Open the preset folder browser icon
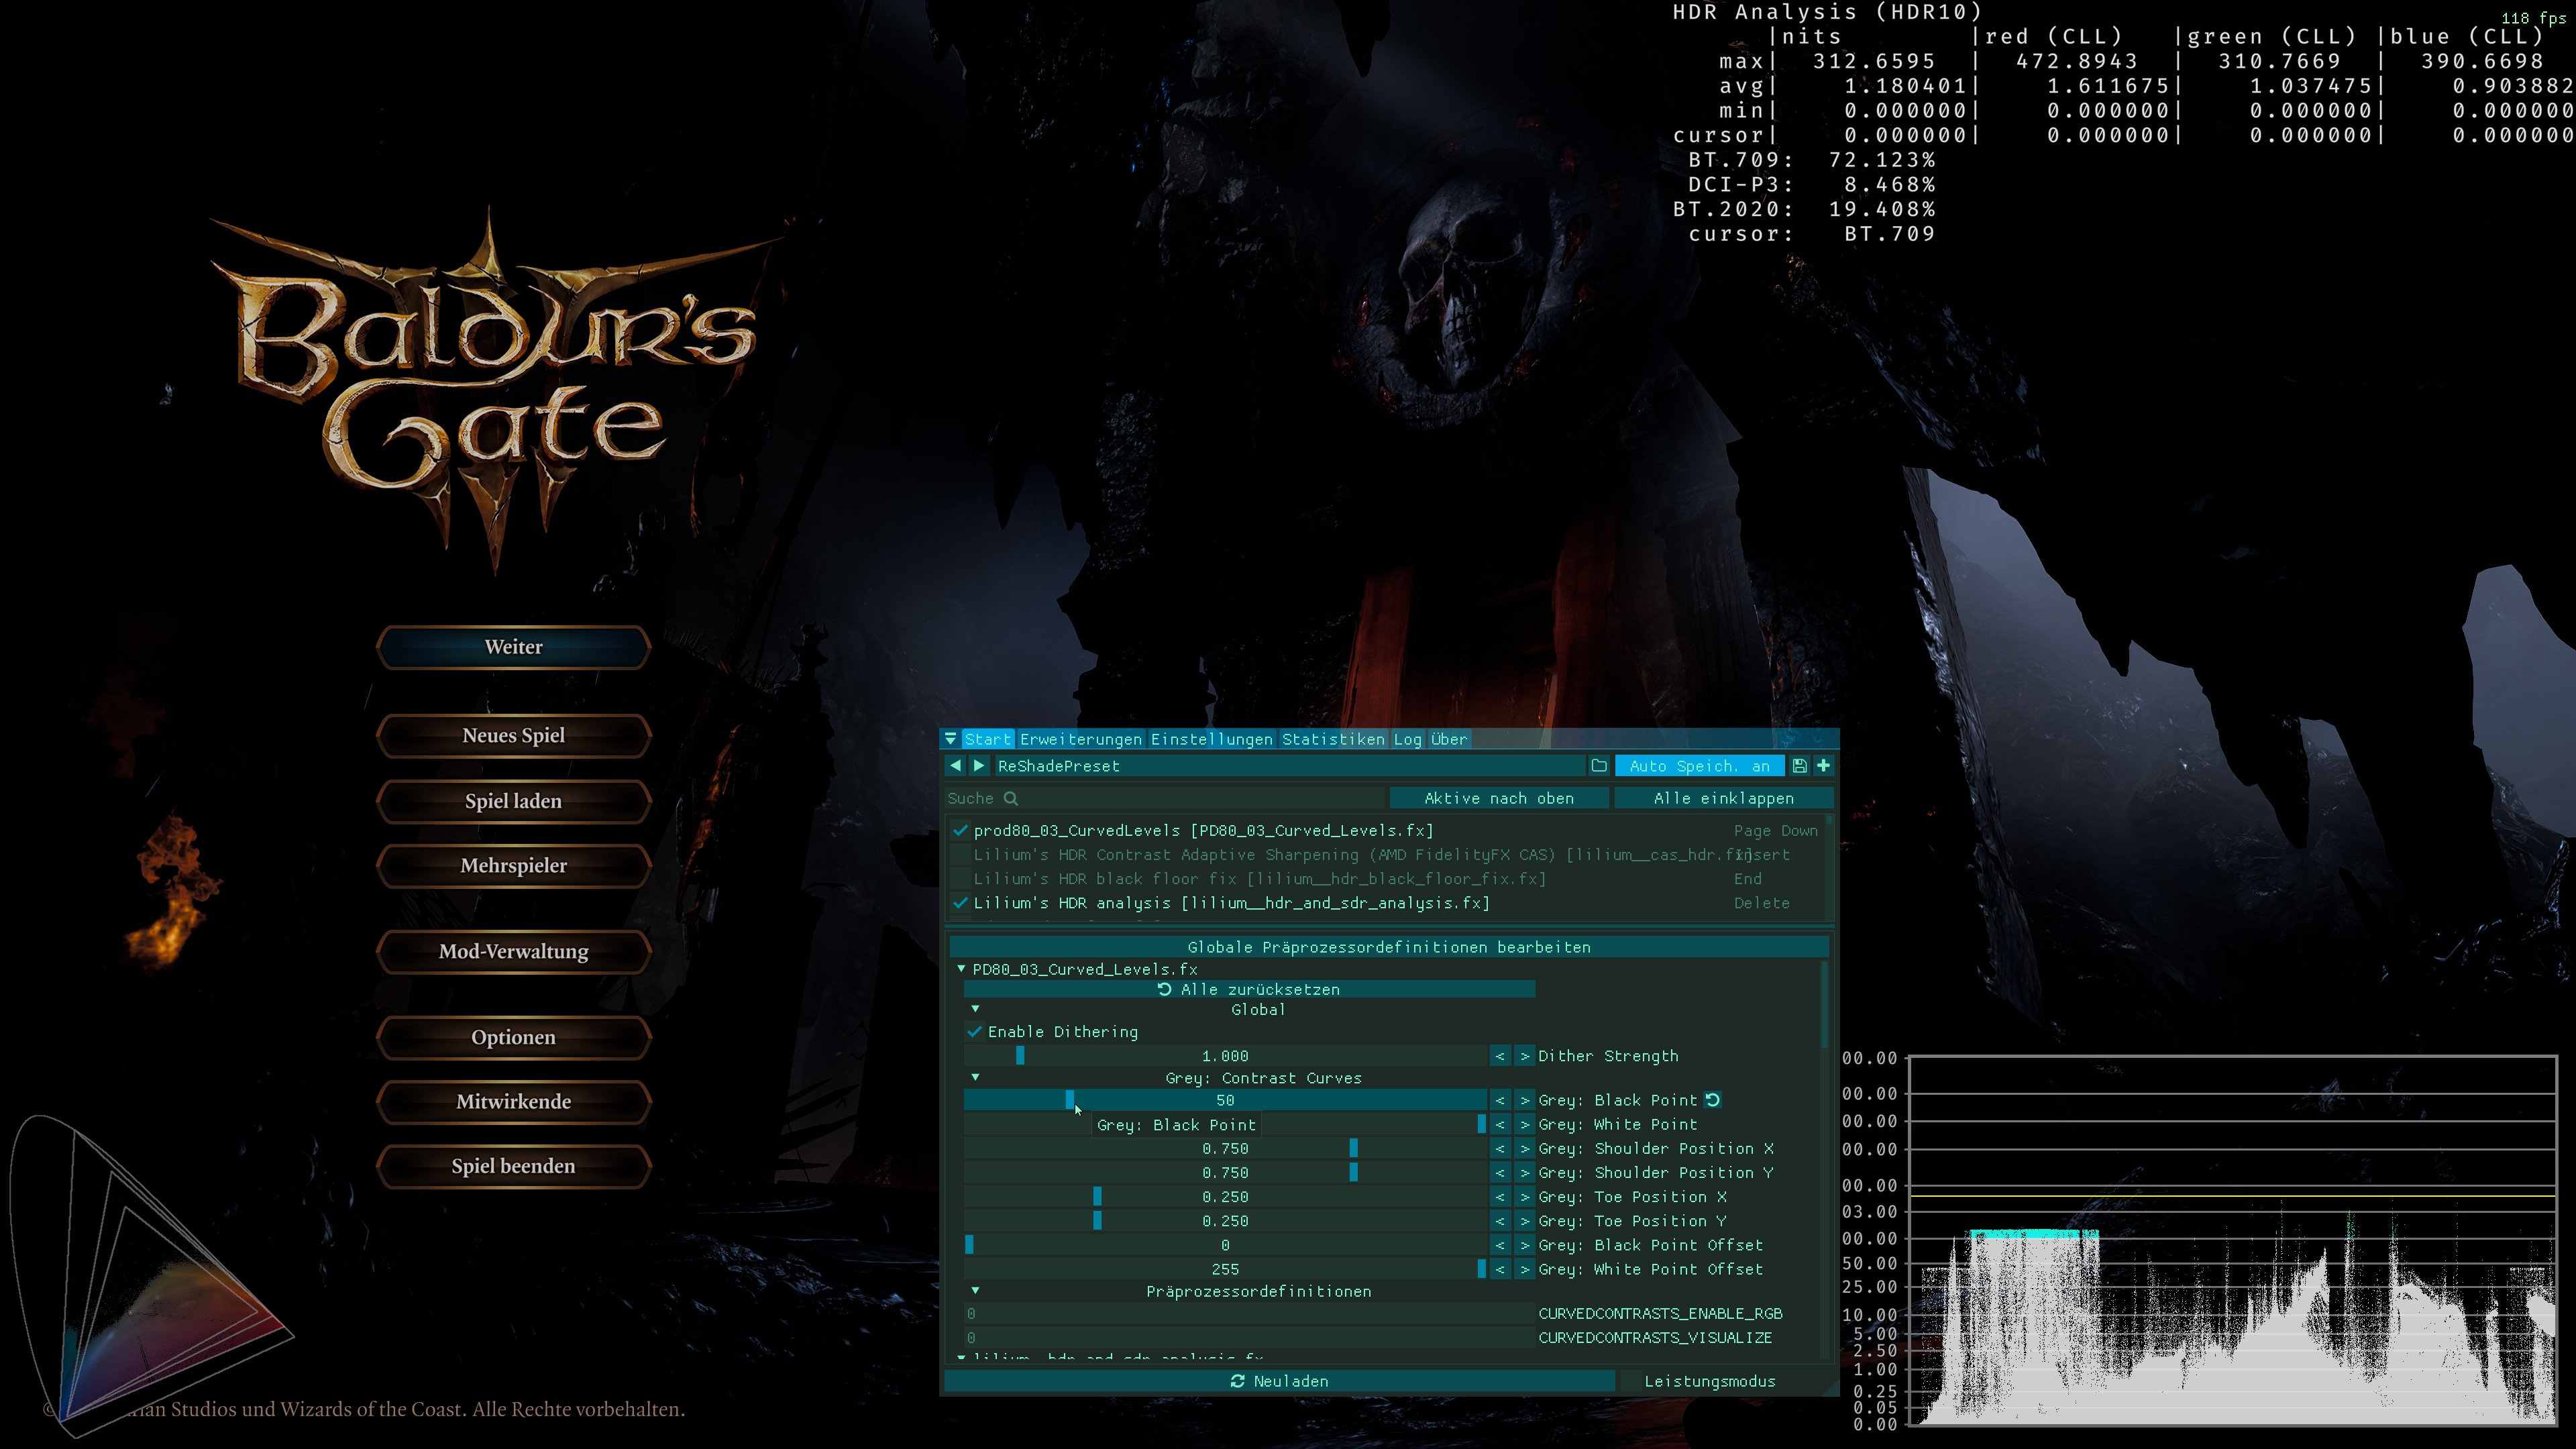This screenshot has height=1449, width=2576. point(1599,765)
